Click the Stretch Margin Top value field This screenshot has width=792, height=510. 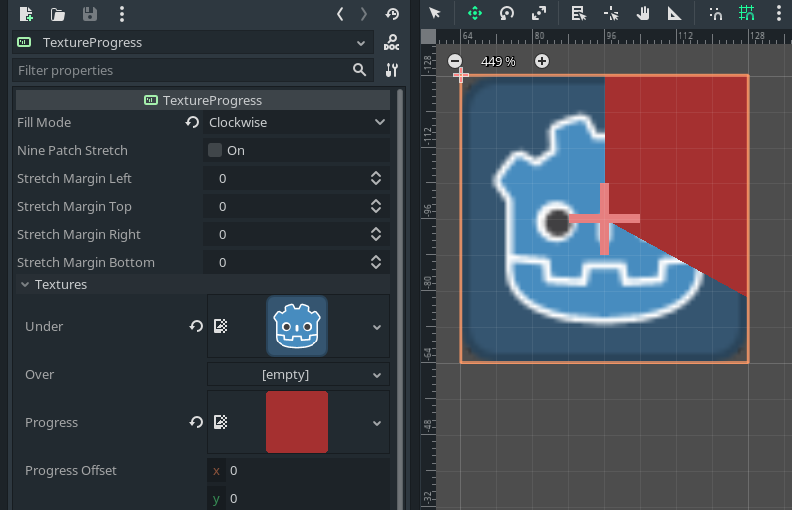(296, 207)
